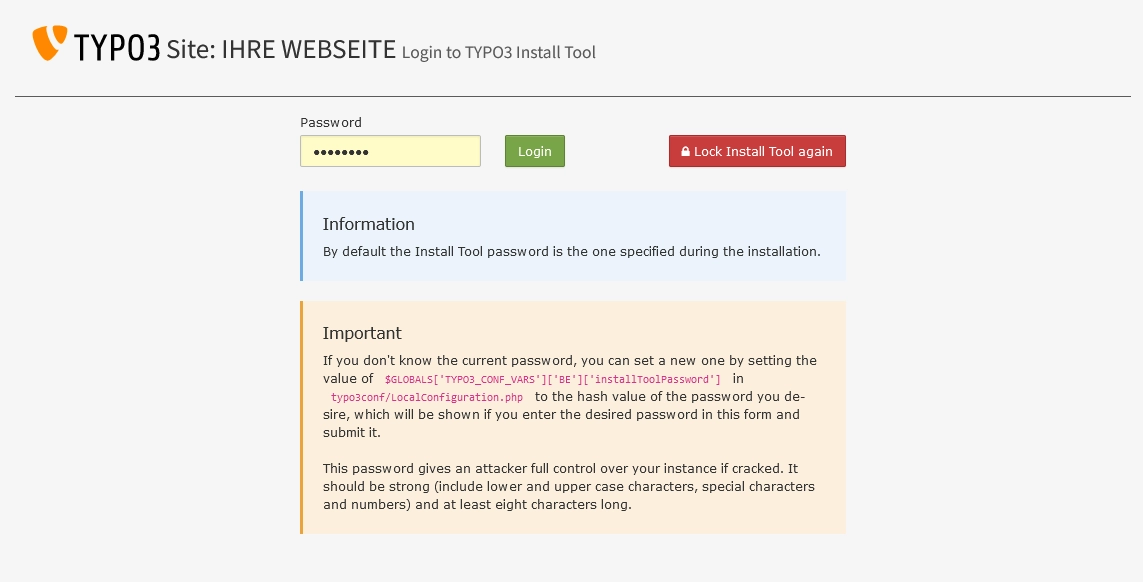Click the Lock Install Tool again button text
The image size is (1143, 582).
[x=762, y=152]
